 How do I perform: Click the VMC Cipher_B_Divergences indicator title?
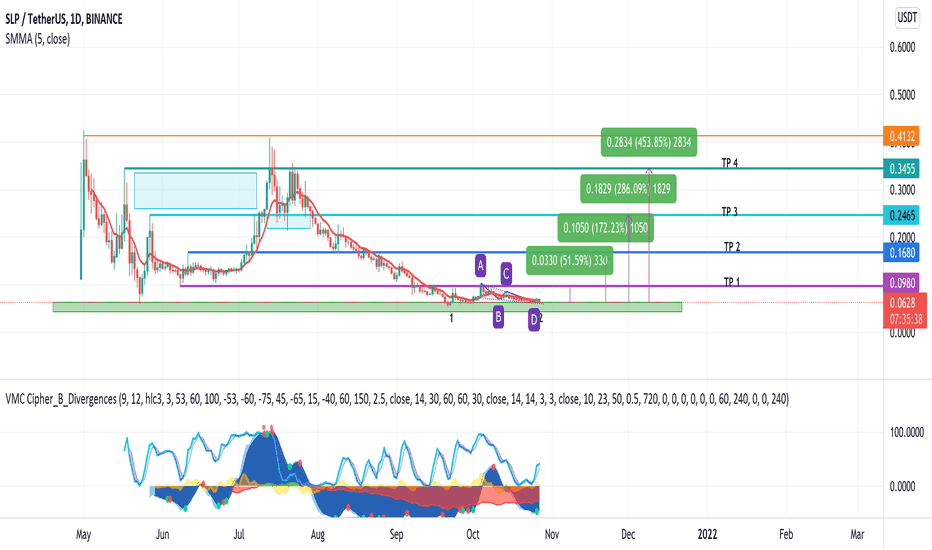click(x=397, y=399)
